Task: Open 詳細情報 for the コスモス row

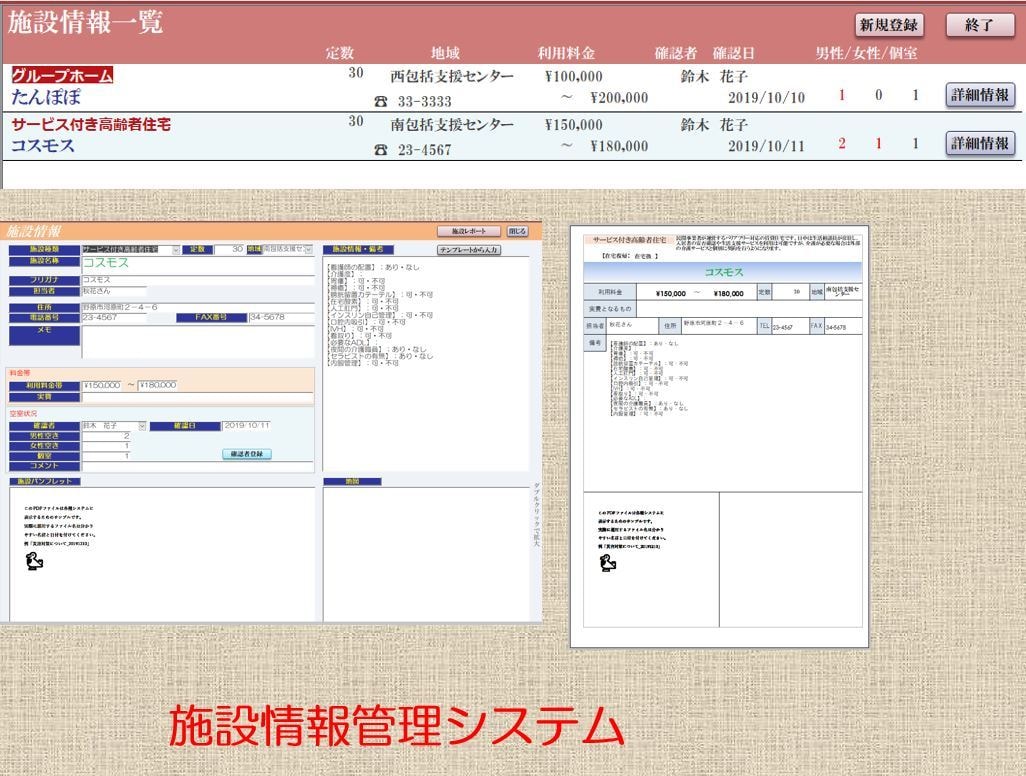Action: tap(980, 143)
